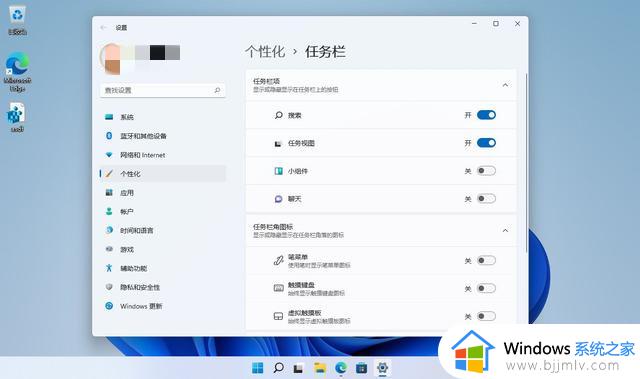The image size is (640, 379).
Task: Click the 触摸键盘 keyboard icon
Action: 278,288
